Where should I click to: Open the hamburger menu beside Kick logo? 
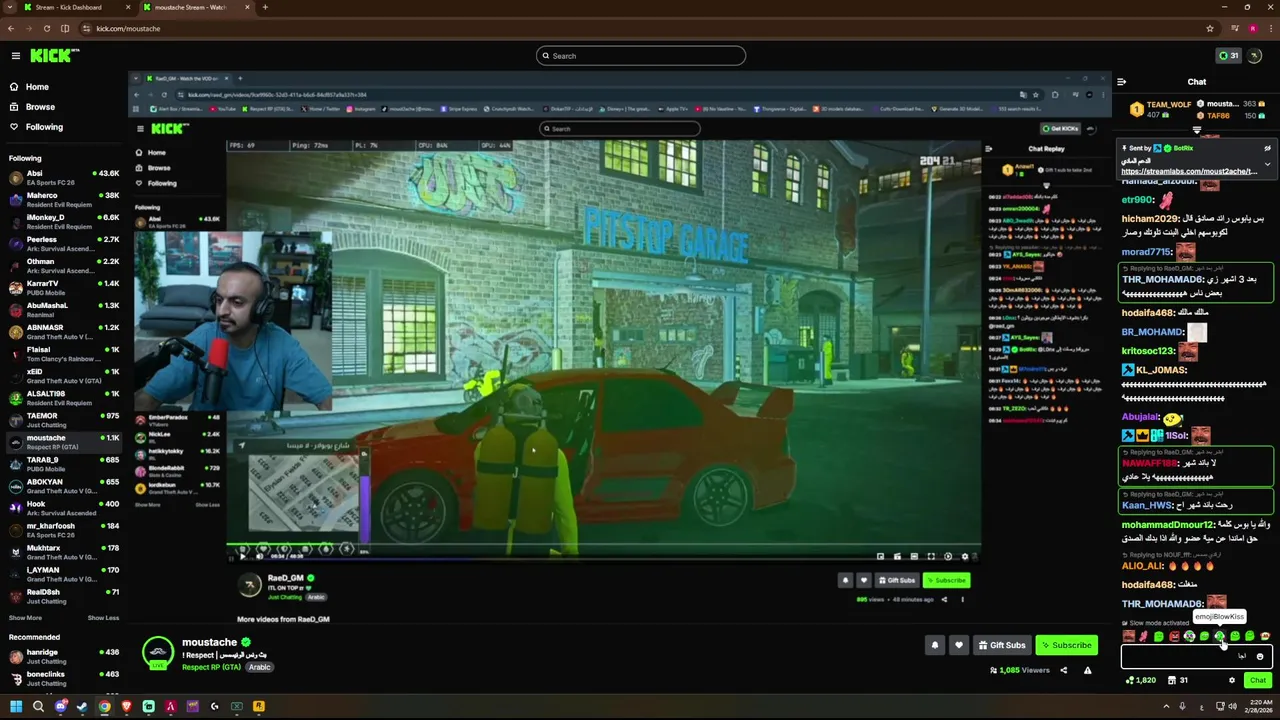(x=15, y=56)
